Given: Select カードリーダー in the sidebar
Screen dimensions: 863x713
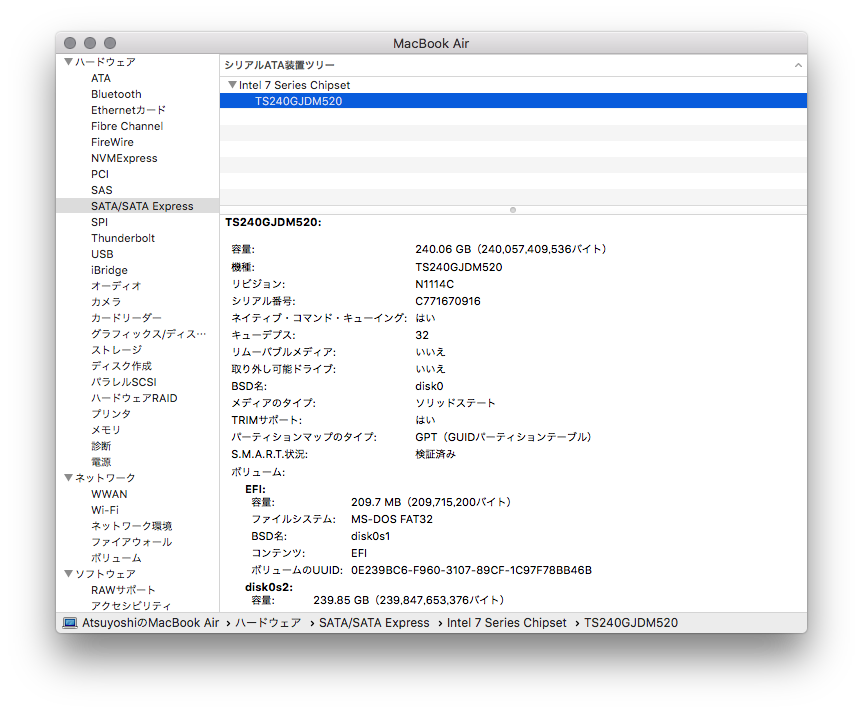Looking at the screenshot, I should tap(126, 318).
